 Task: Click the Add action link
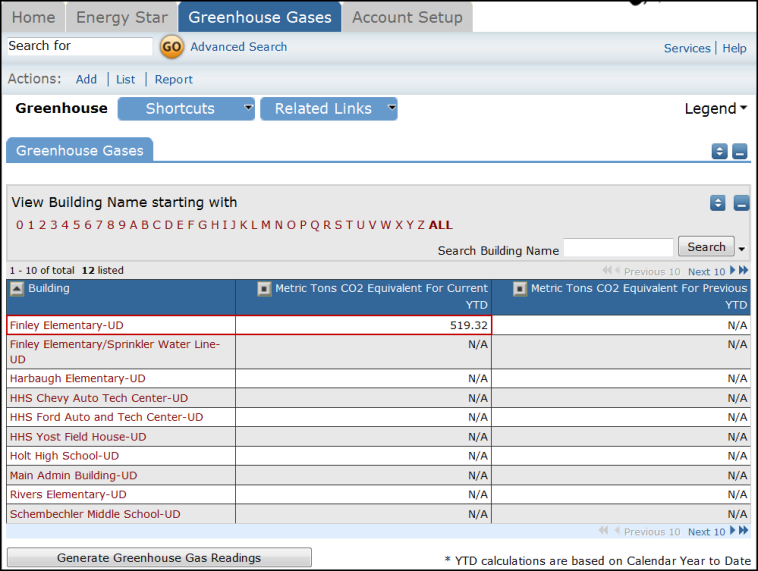coord(86,79)
